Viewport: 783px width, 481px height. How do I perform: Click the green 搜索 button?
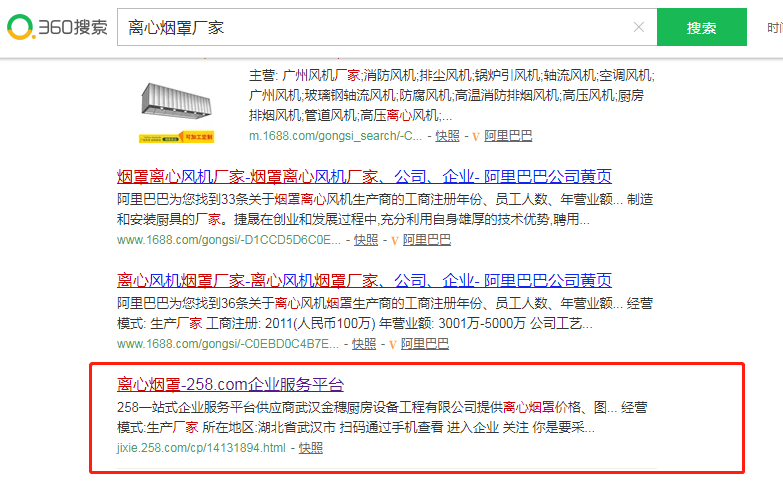702,27
